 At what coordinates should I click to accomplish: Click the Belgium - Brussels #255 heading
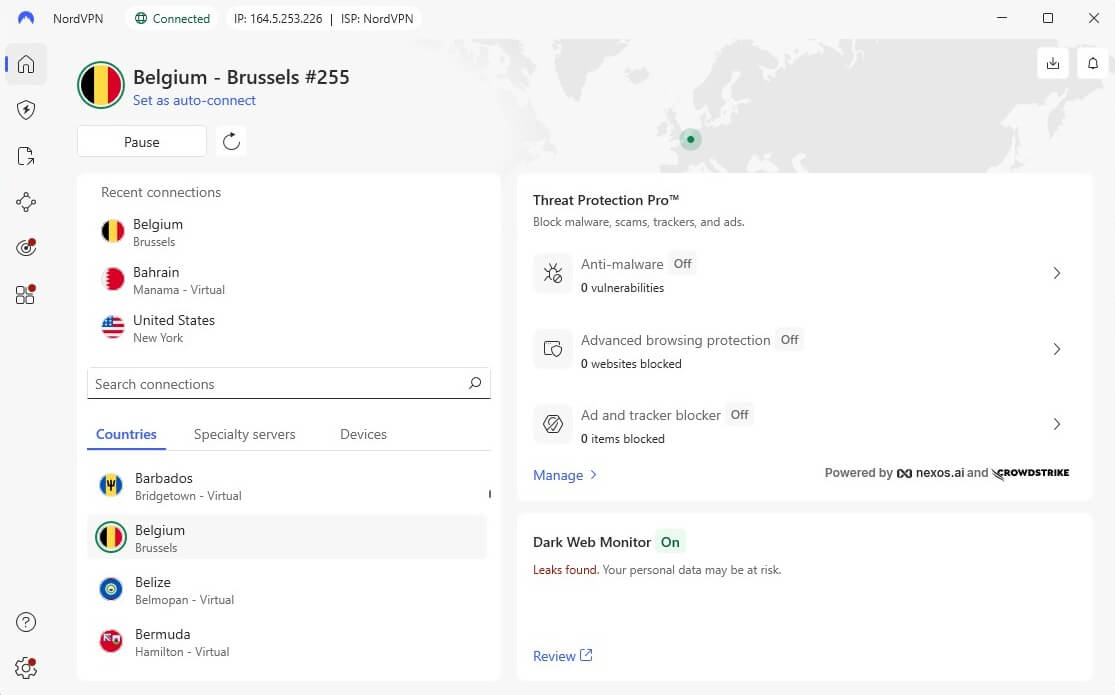[241, 77]
